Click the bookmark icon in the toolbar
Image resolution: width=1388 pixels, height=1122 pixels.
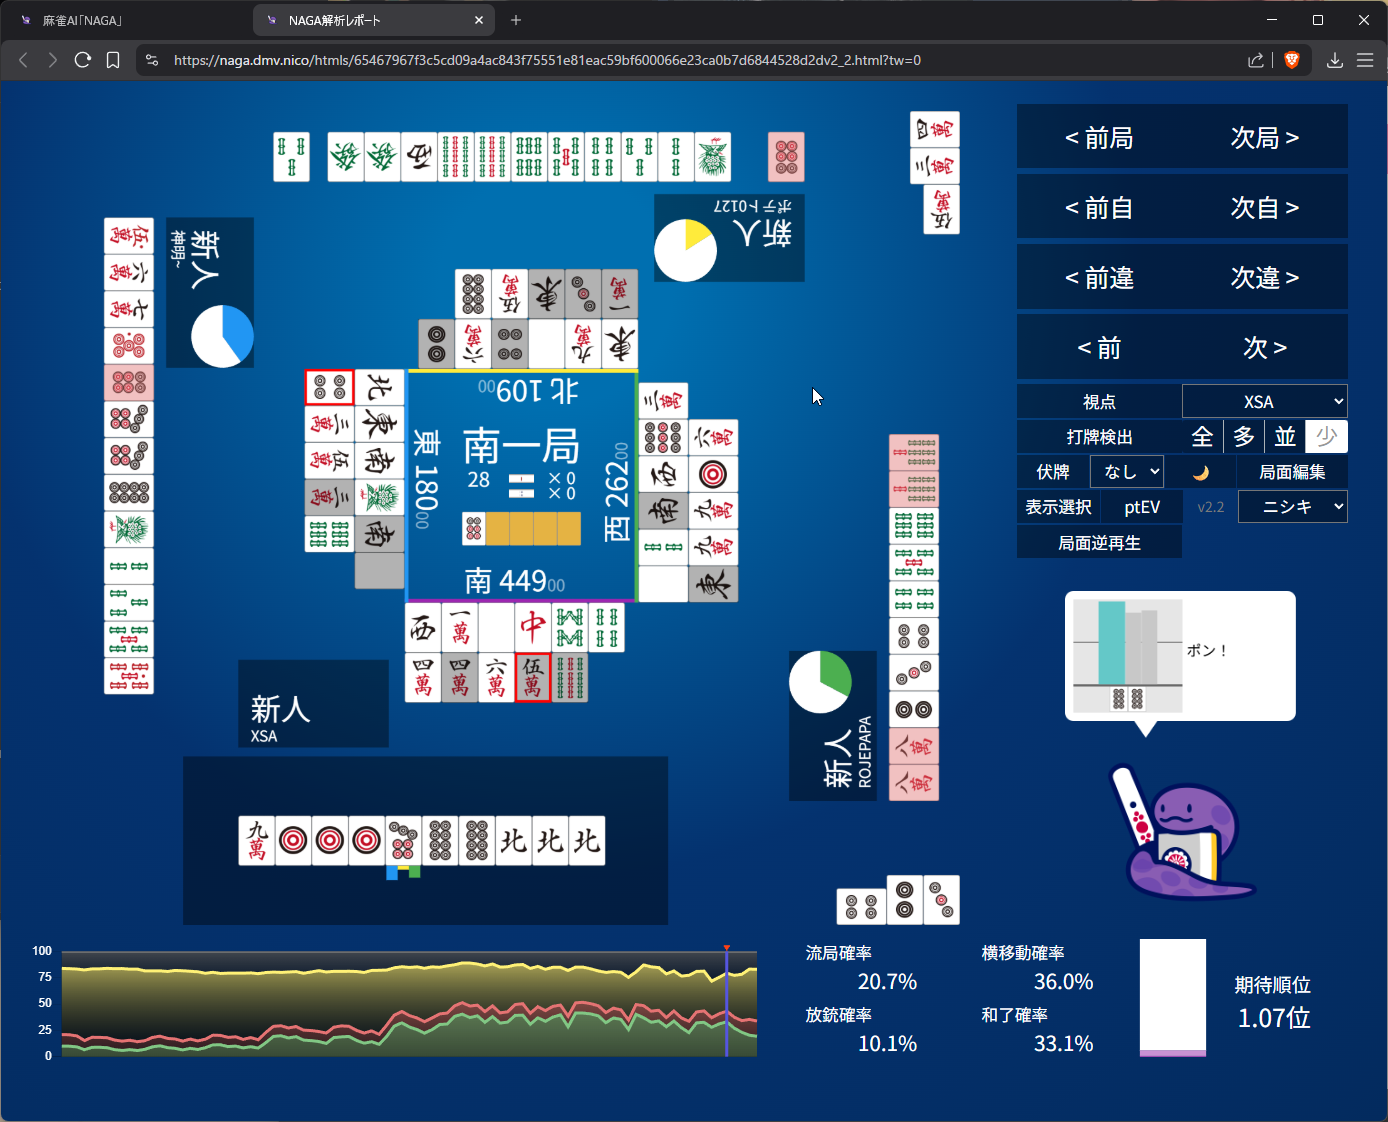pyautogui.click(x=113, y=60)
